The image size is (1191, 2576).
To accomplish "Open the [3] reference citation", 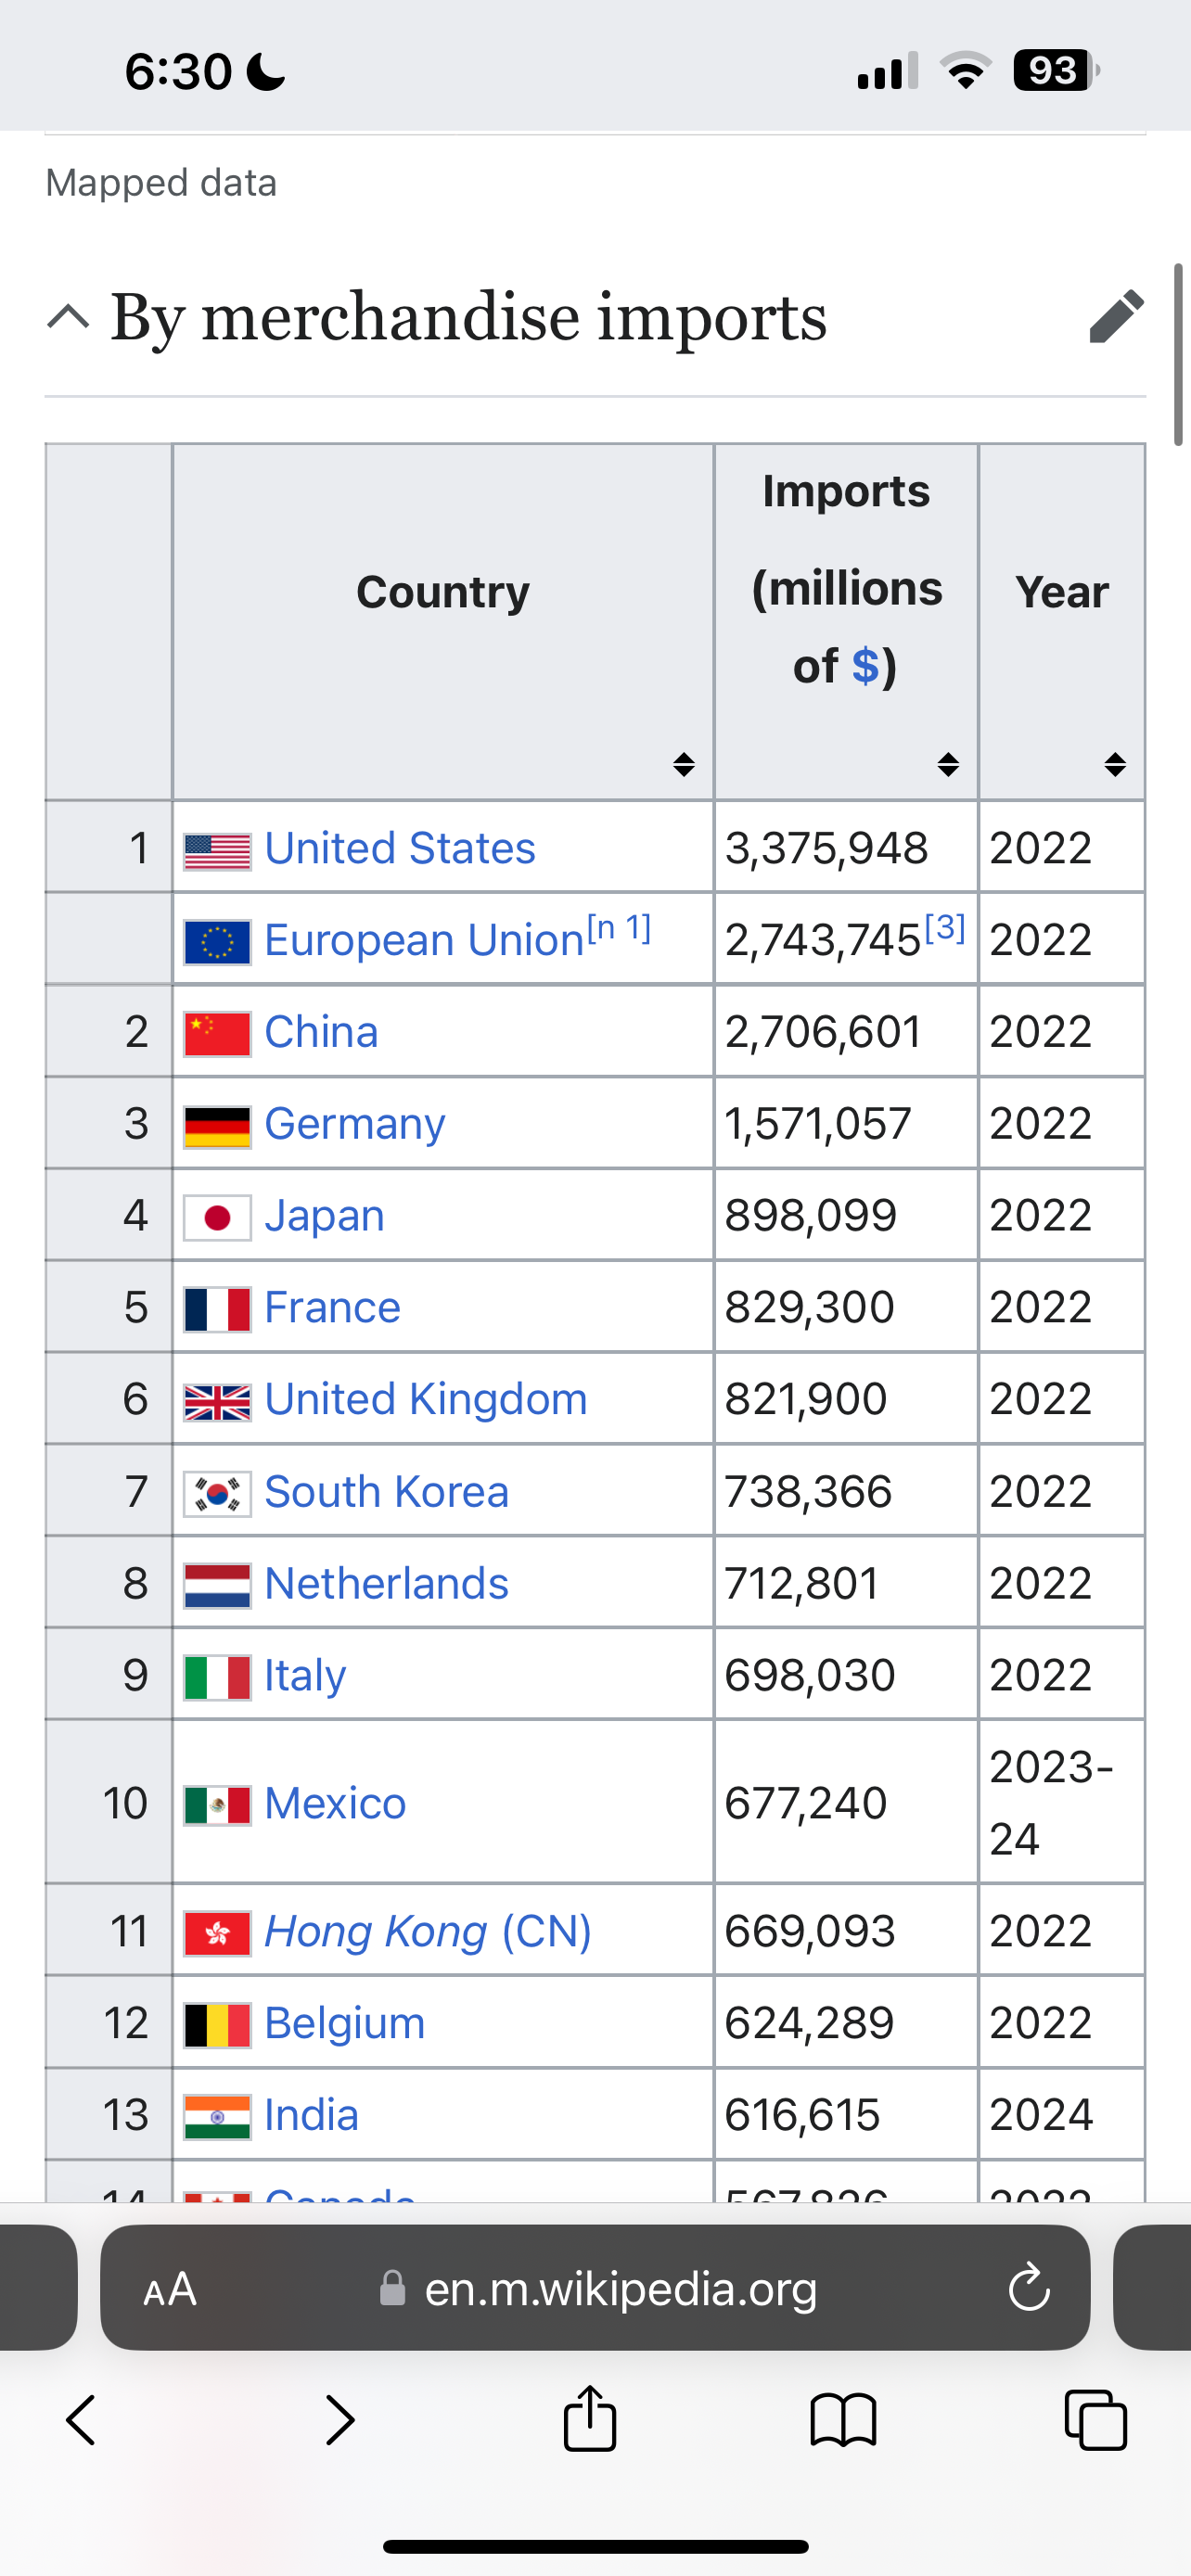I will pyautogui.click(x=945, y=928).
